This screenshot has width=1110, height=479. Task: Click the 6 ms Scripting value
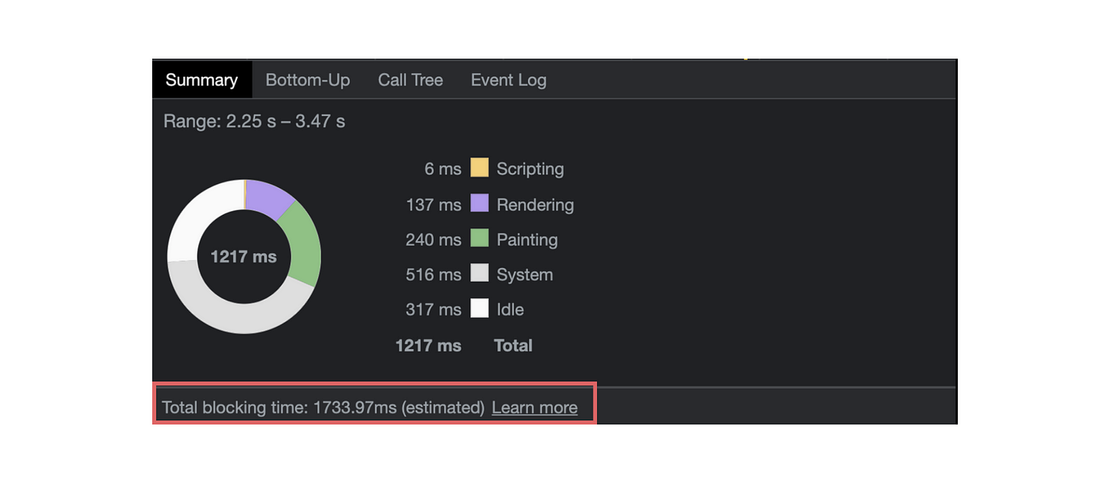pos(443,168)
